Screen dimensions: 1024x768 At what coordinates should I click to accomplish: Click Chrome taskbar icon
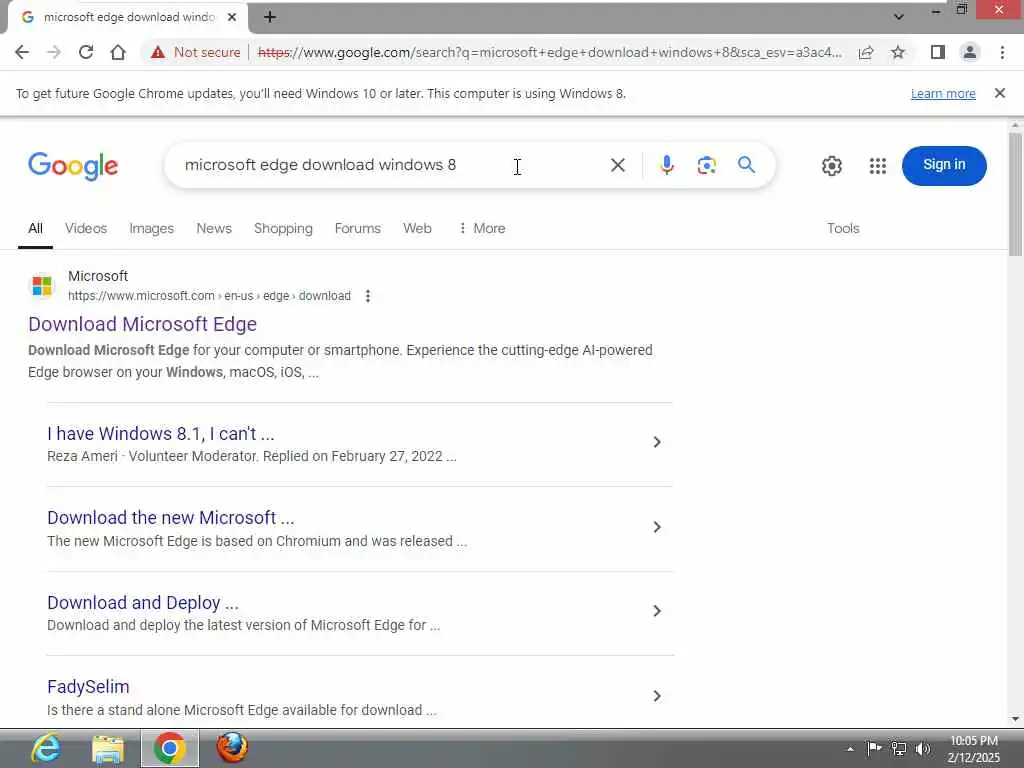pos(170,748)
